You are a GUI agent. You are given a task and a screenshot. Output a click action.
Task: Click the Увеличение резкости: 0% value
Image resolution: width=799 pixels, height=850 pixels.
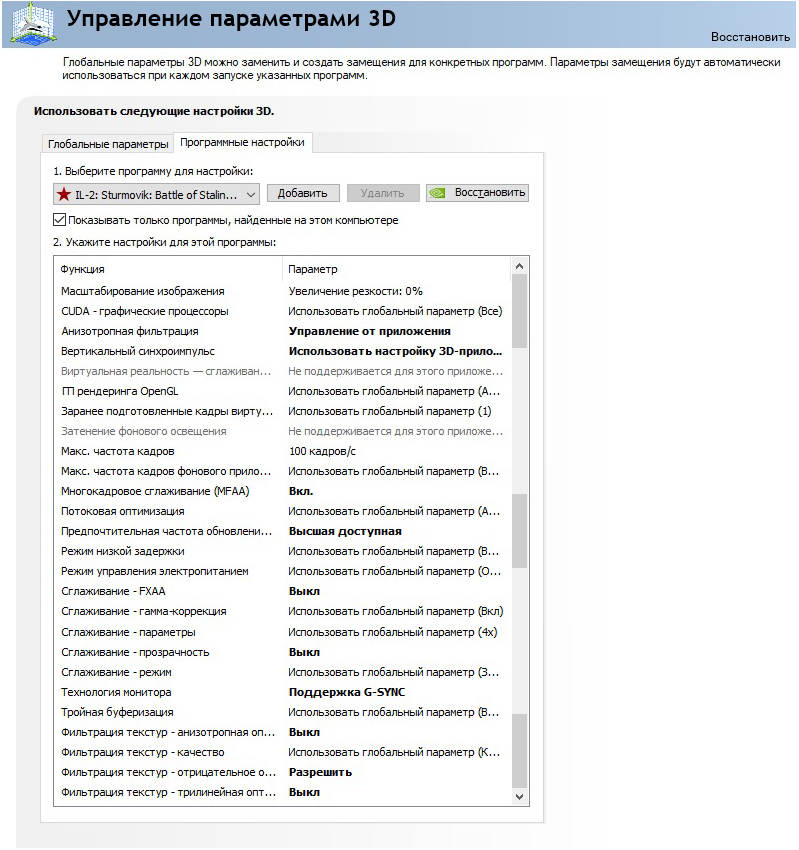coord(356,291)
